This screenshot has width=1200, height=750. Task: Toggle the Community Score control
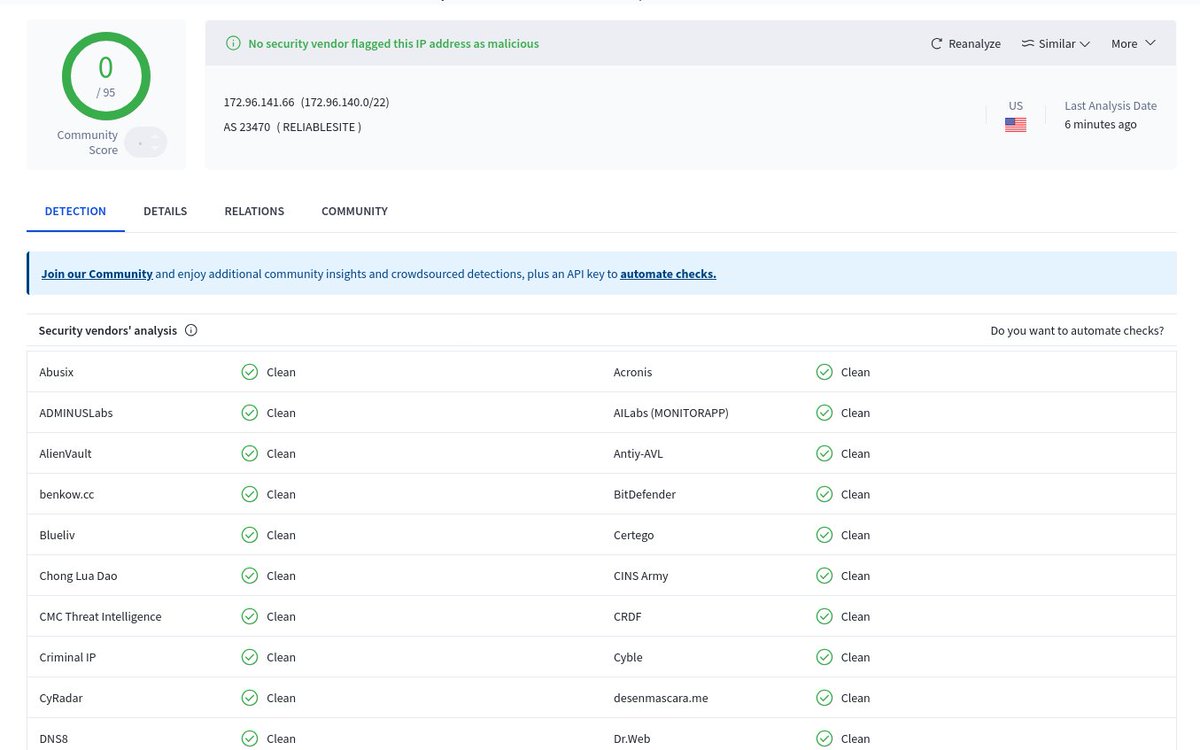147,143
